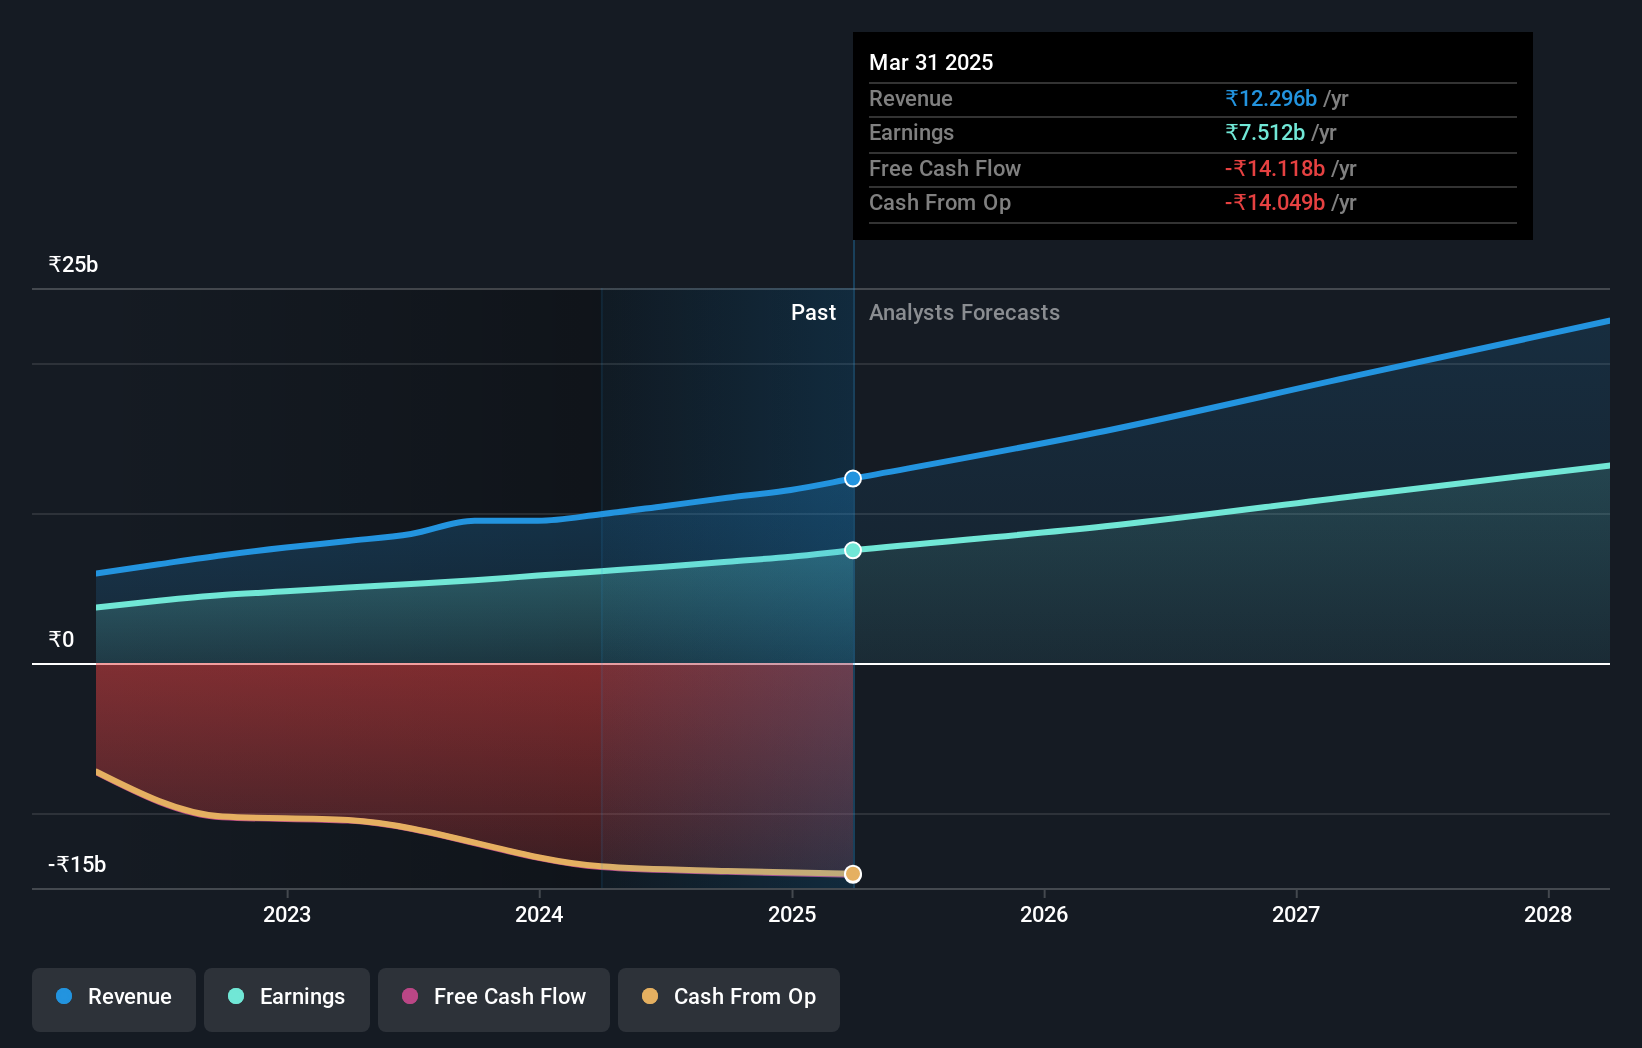1642x1048 pixels.
Task: Click the 2027 x-axis label
Action: (x=1296, y=915)
